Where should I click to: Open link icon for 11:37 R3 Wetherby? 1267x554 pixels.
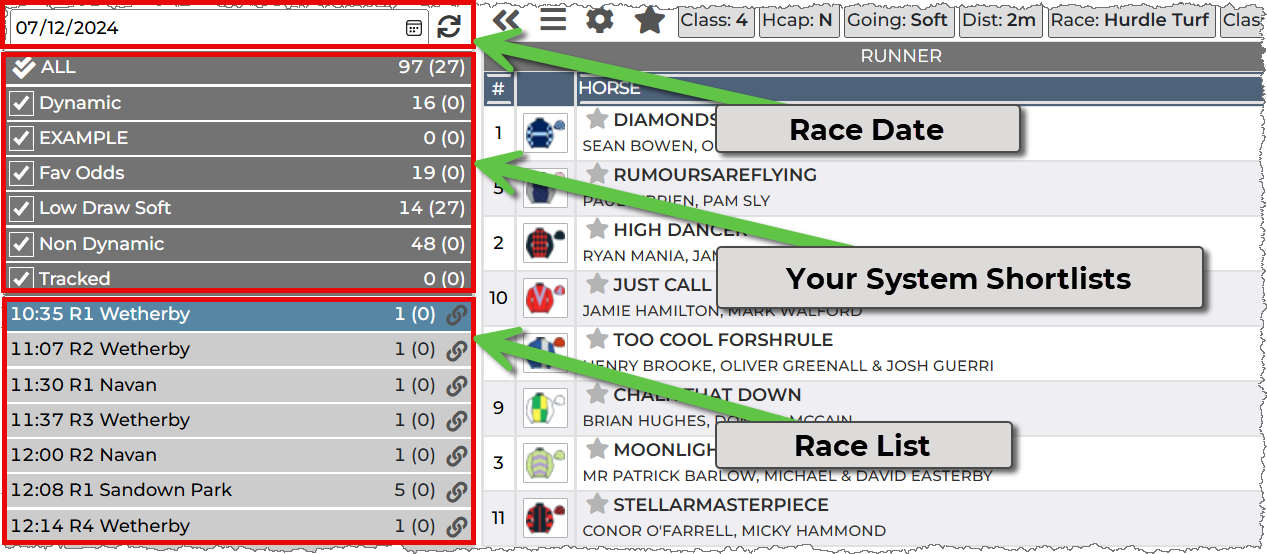click(457, 420)
